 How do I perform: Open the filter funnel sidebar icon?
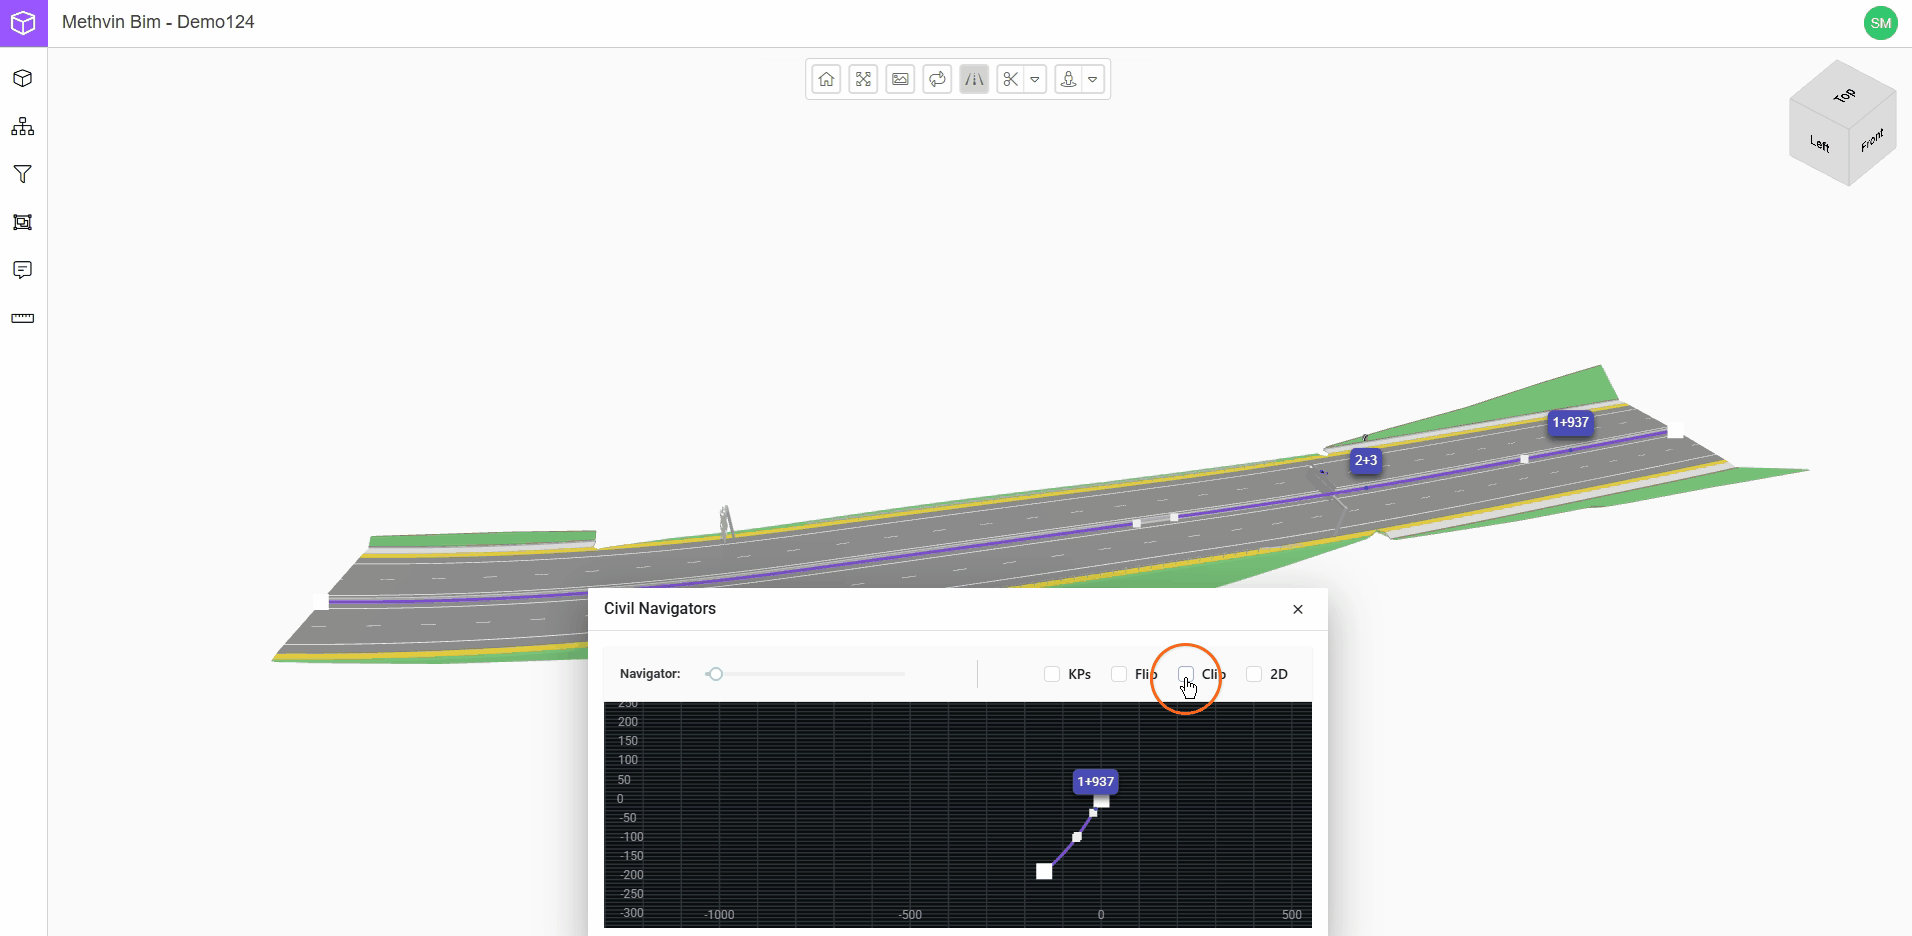23,175
